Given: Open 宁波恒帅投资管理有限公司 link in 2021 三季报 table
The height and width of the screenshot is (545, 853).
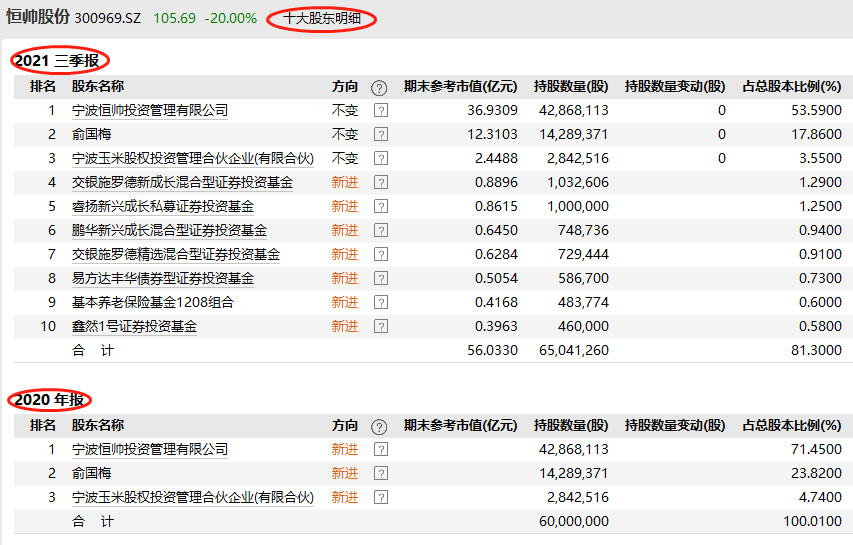Looking at the screenshot, I should point(150,110).
